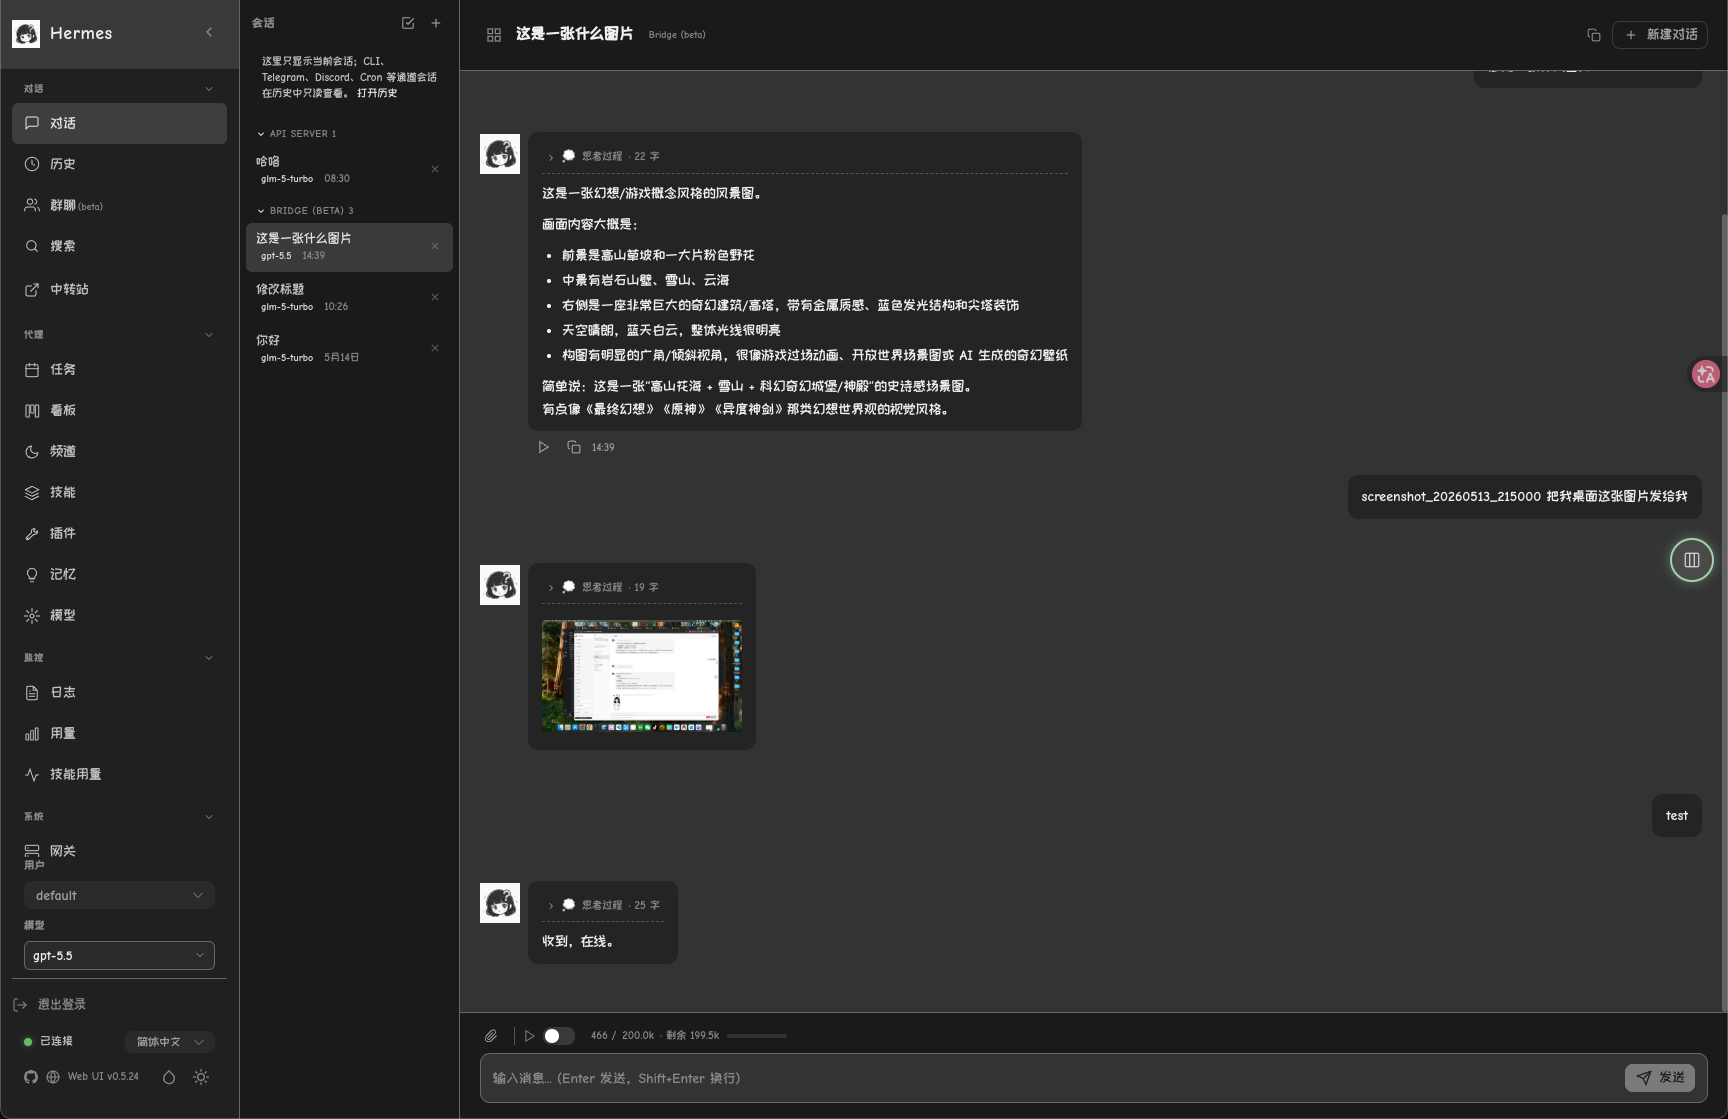Collapse the Hermes sidebar with the arrow
Viewport: 1728px width, 1119px height.
tap(209, 33)
